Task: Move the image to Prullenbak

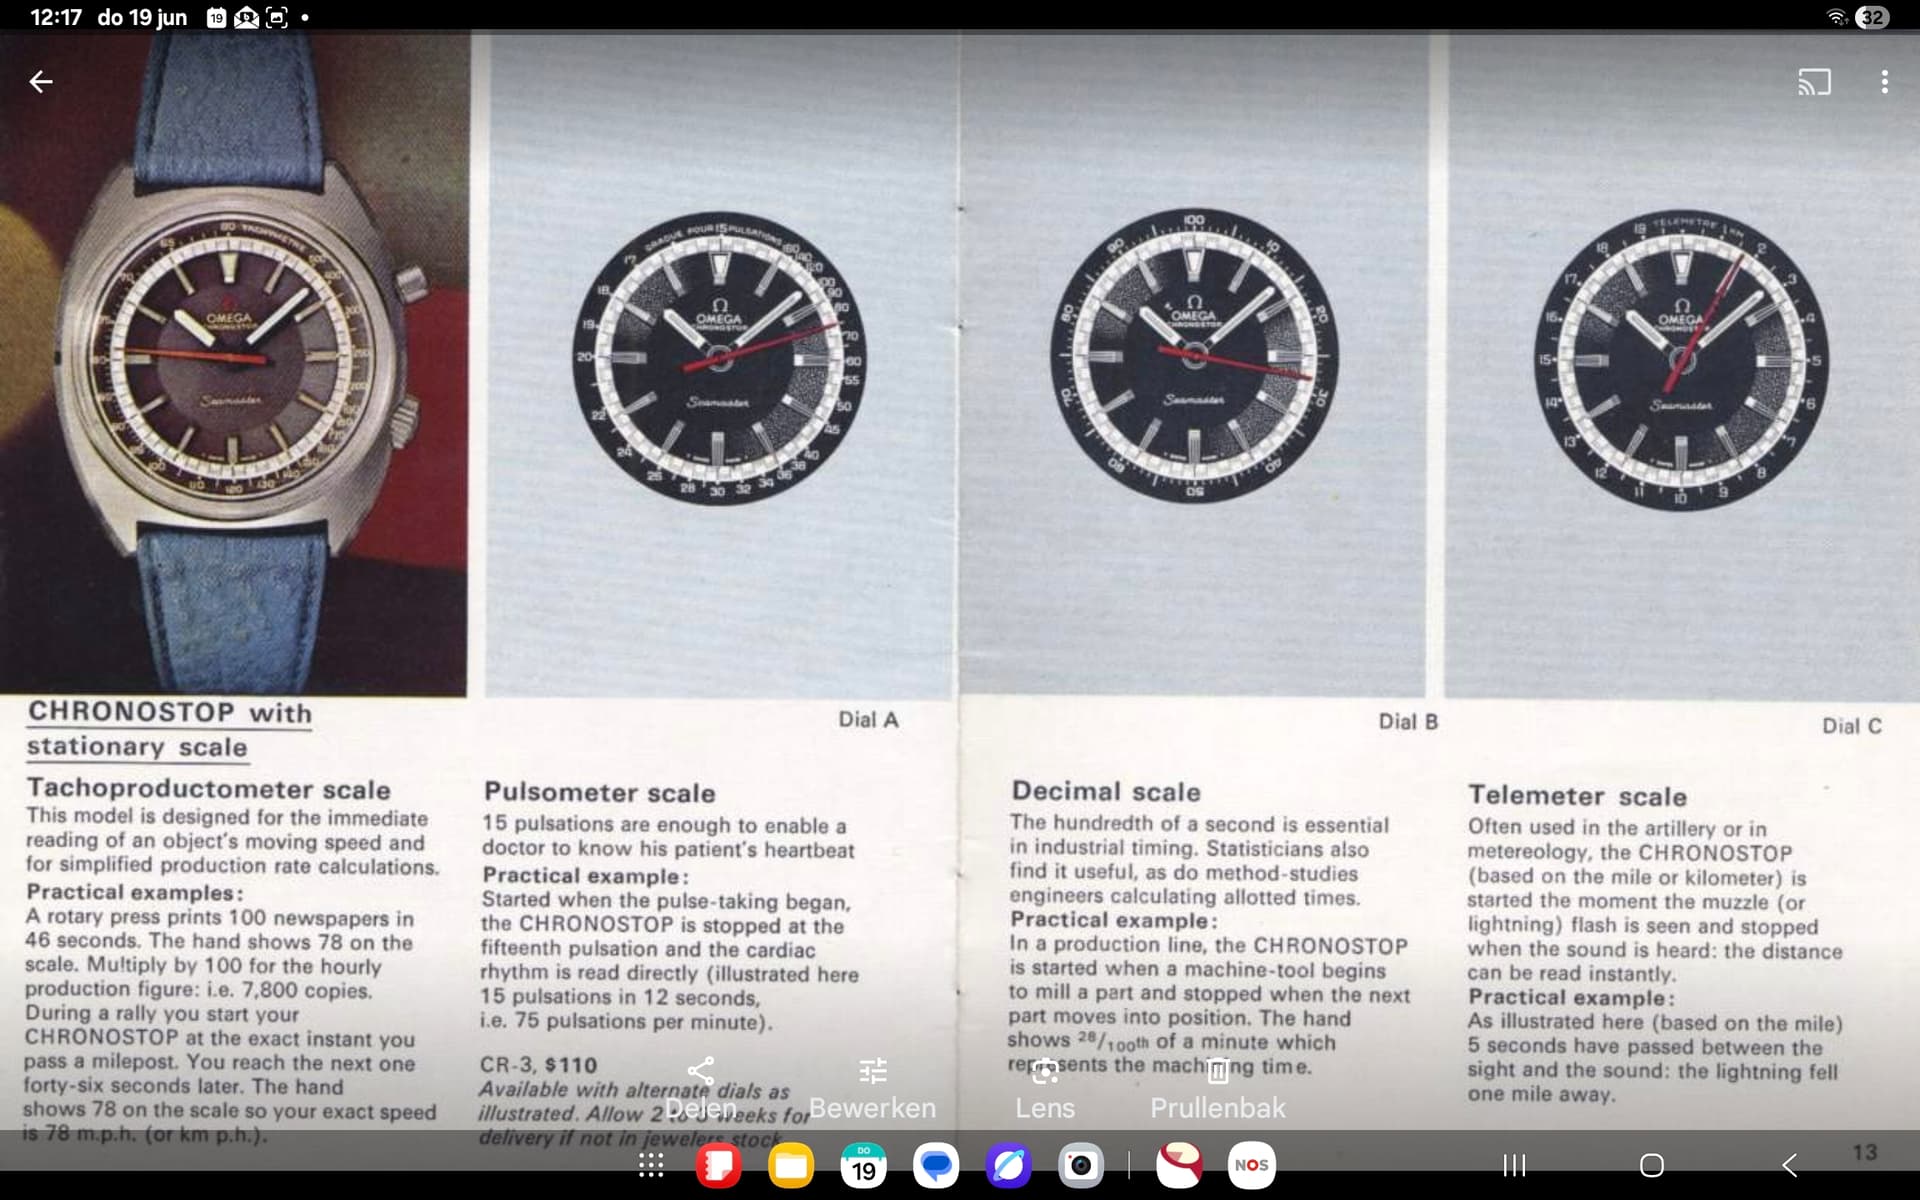Action: tap(1218, 1088)
